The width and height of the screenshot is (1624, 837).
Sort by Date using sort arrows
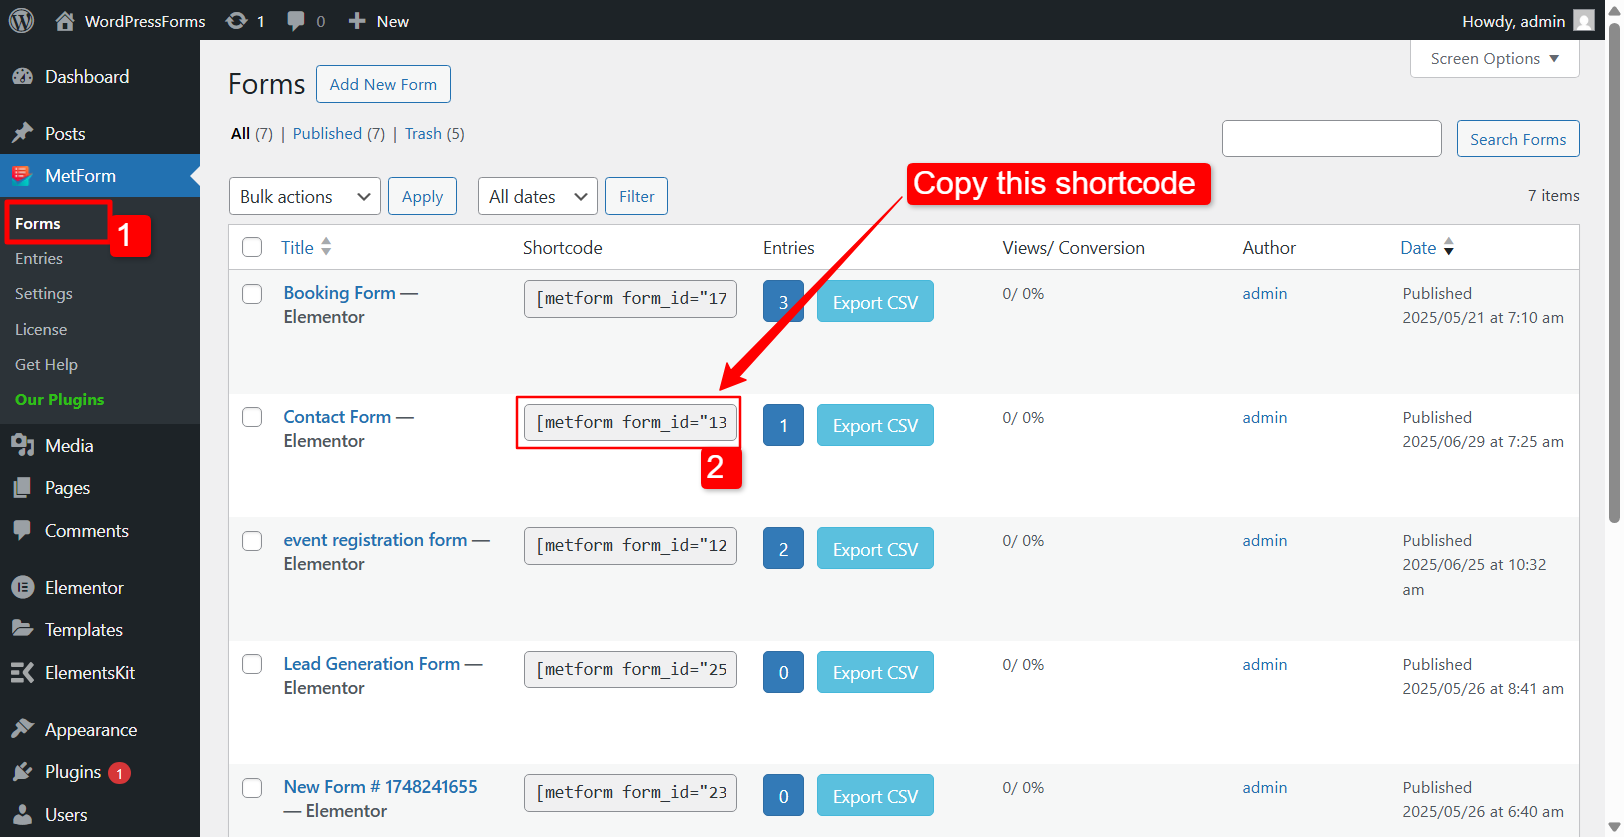pyautogui.click(x=1449, y=247)
